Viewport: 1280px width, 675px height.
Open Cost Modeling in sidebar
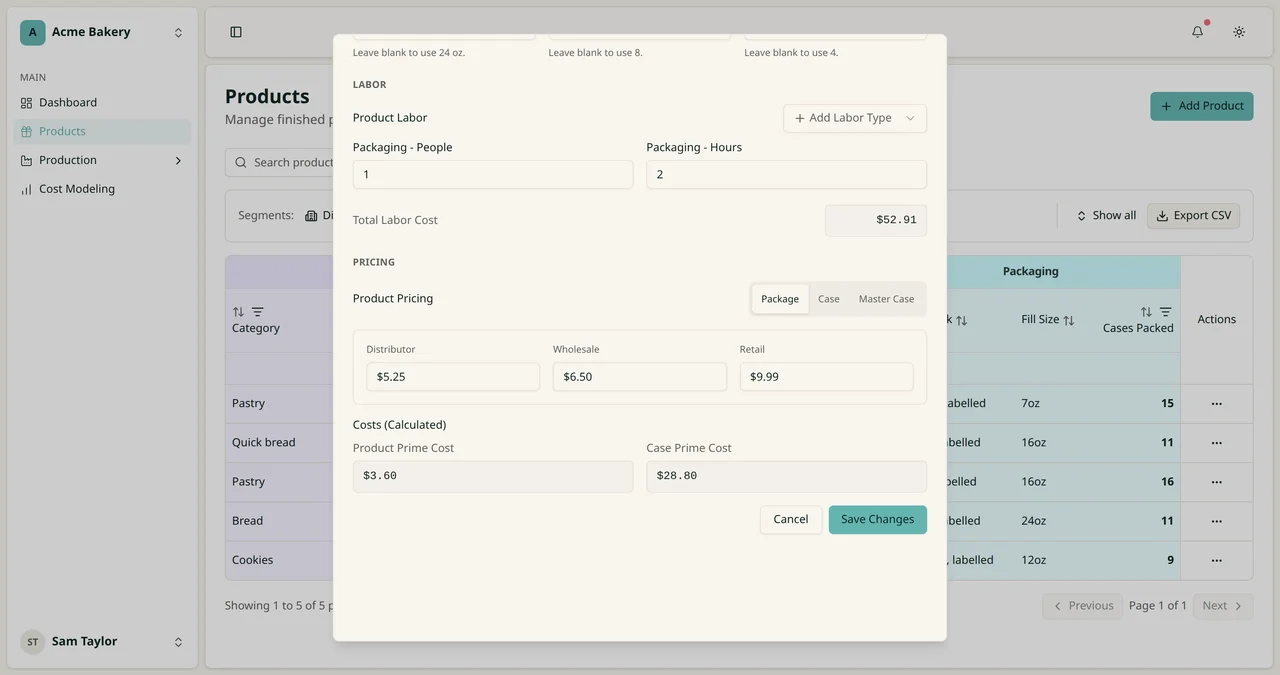[x=102, y=189]
